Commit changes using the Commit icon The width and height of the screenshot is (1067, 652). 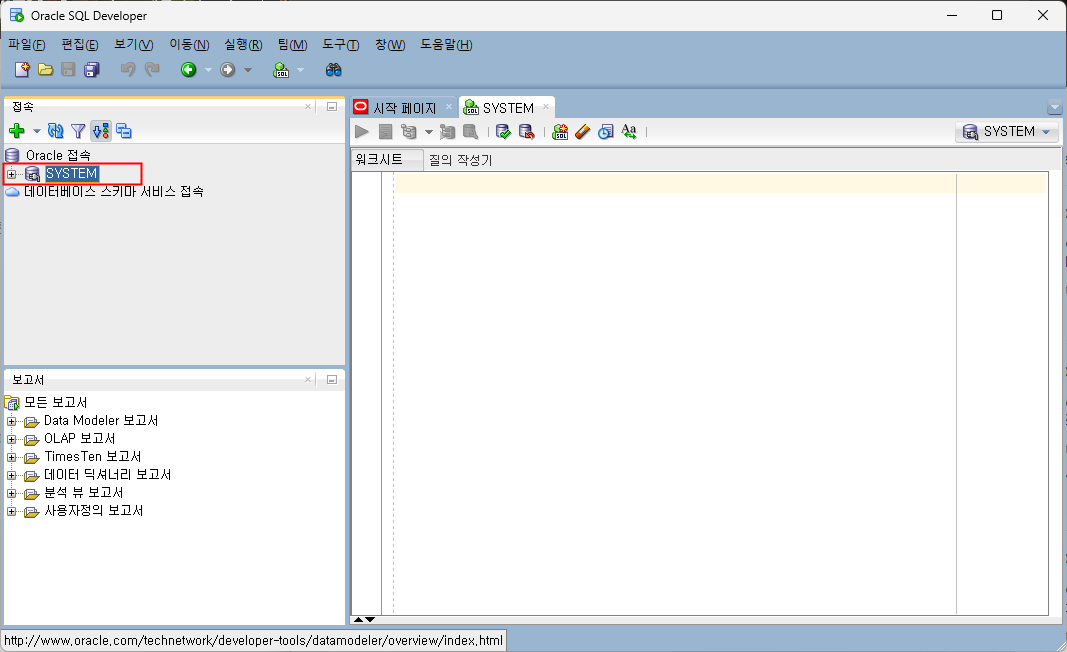tap(502, 131)
